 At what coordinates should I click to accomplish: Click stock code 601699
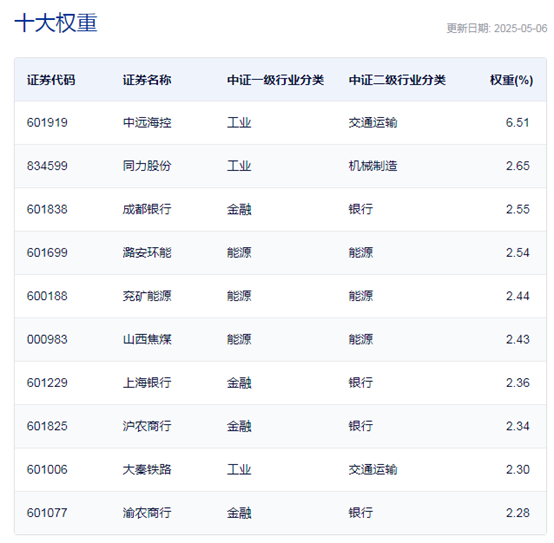[x=47, y=253]
